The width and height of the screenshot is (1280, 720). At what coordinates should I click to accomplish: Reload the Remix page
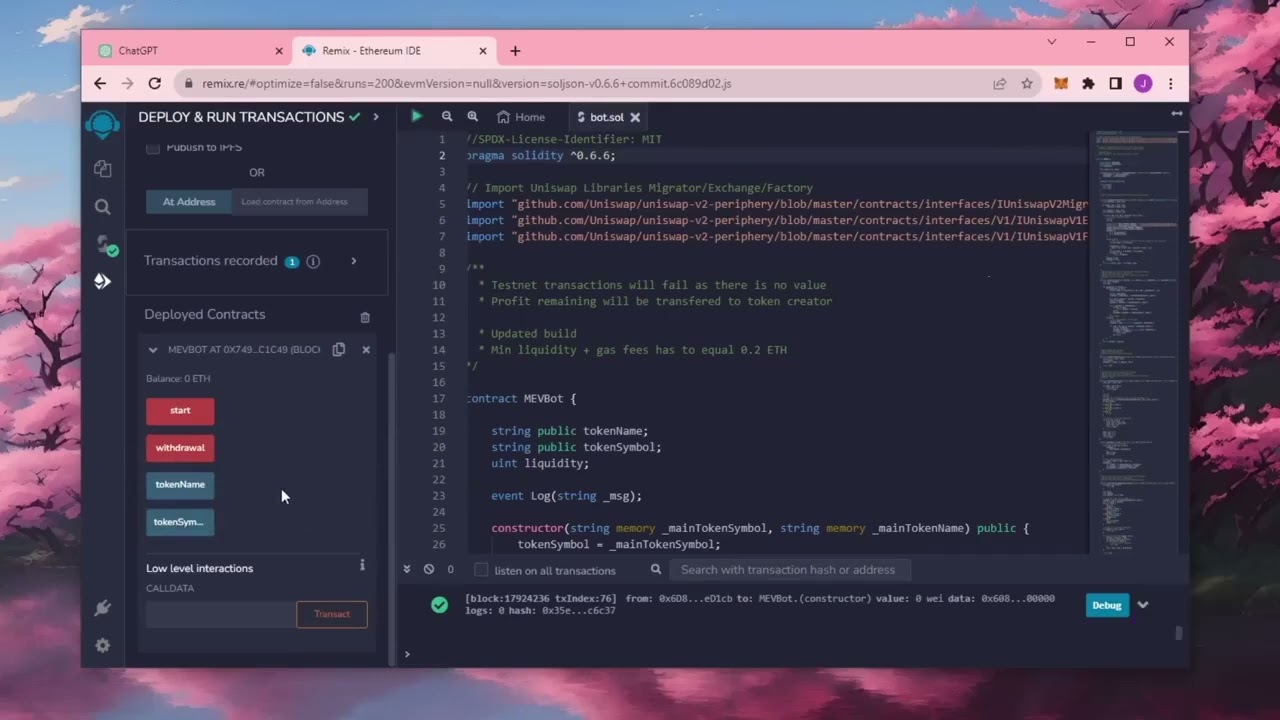(155, 84)
